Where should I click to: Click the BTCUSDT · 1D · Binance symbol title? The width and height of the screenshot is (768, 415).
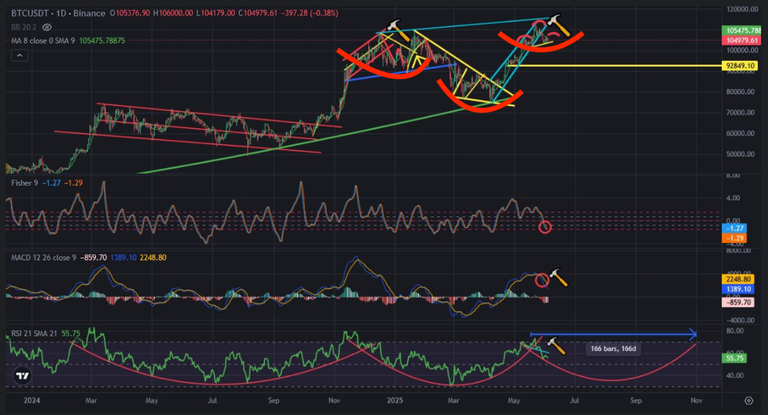58,13
